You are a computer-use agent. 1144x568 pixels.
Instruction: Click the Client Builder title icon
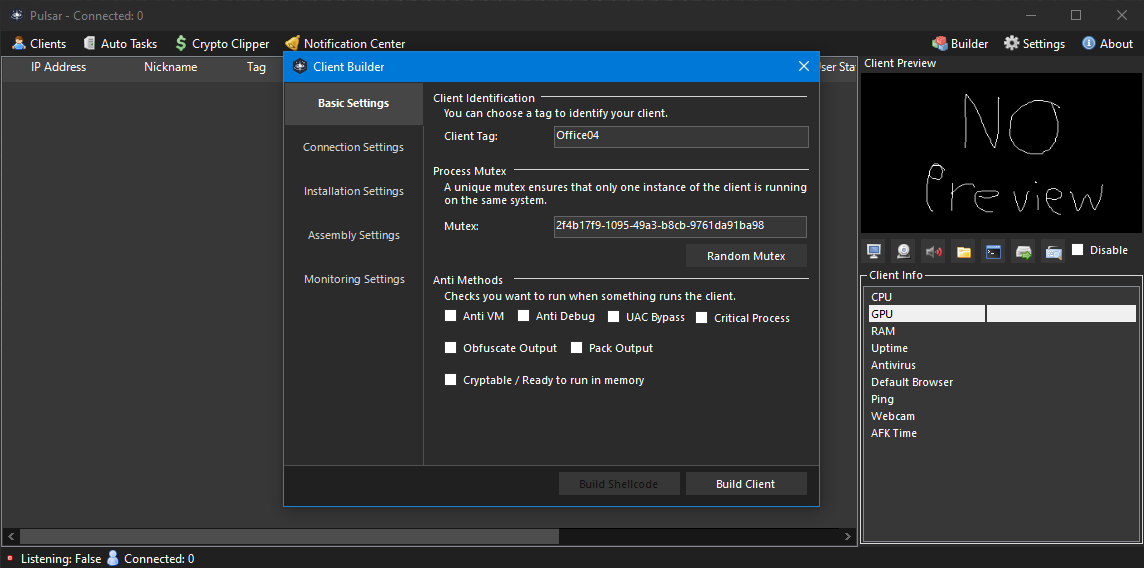tap(298, 66)
